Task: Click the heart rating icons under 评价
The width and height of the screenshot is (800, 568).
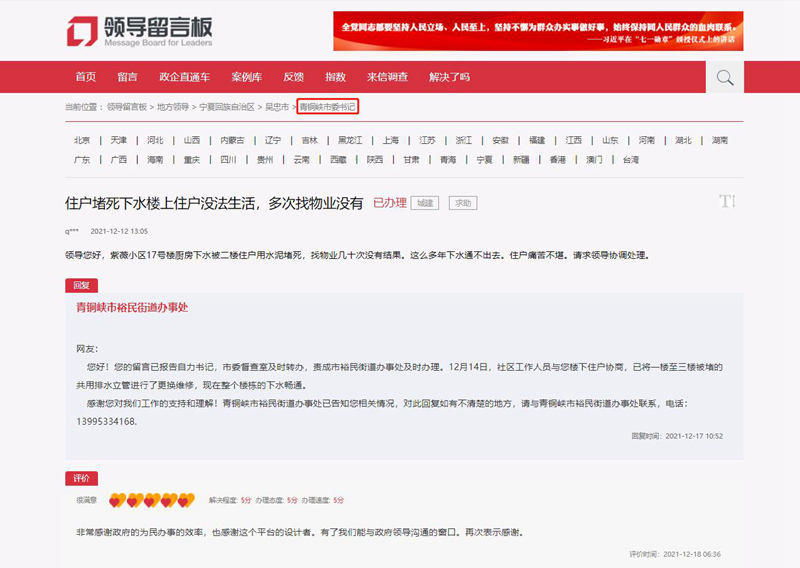Action: coord(151,500)
